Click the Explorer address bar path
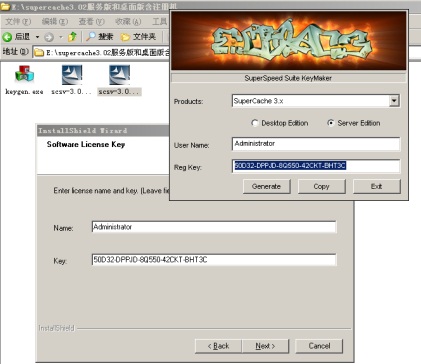 point(107,53)
